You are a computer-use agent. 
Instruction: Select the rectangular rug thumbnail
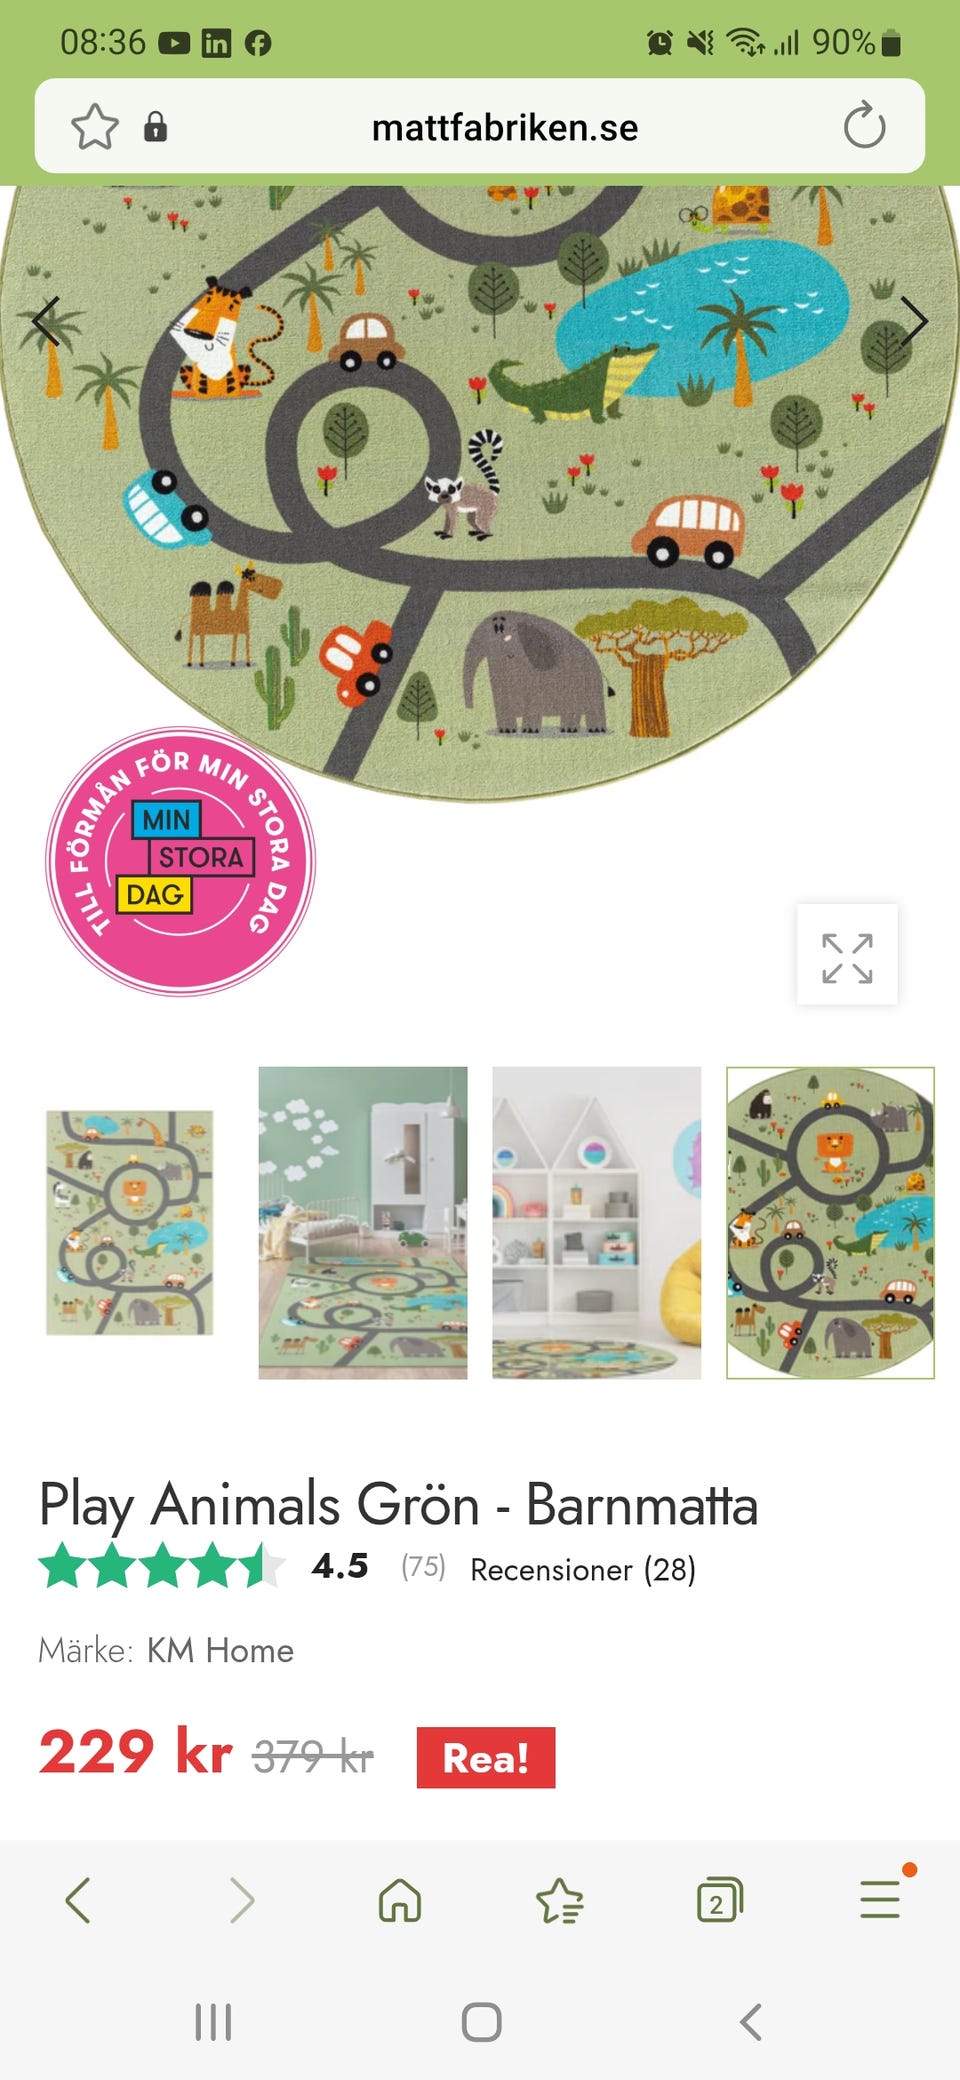point(130,1223)
